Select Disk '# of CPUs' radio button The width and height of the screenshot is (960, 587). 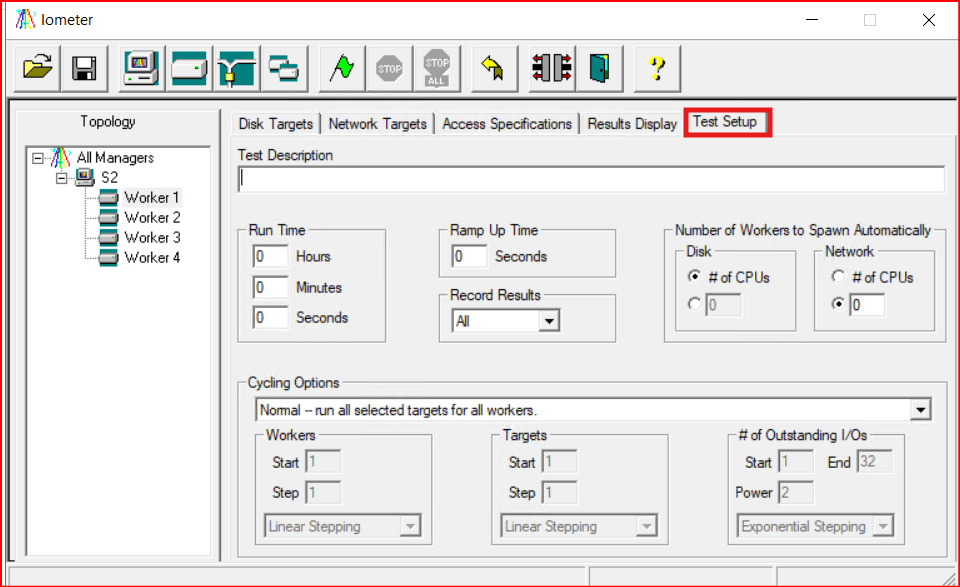click(x=694, y=277)
